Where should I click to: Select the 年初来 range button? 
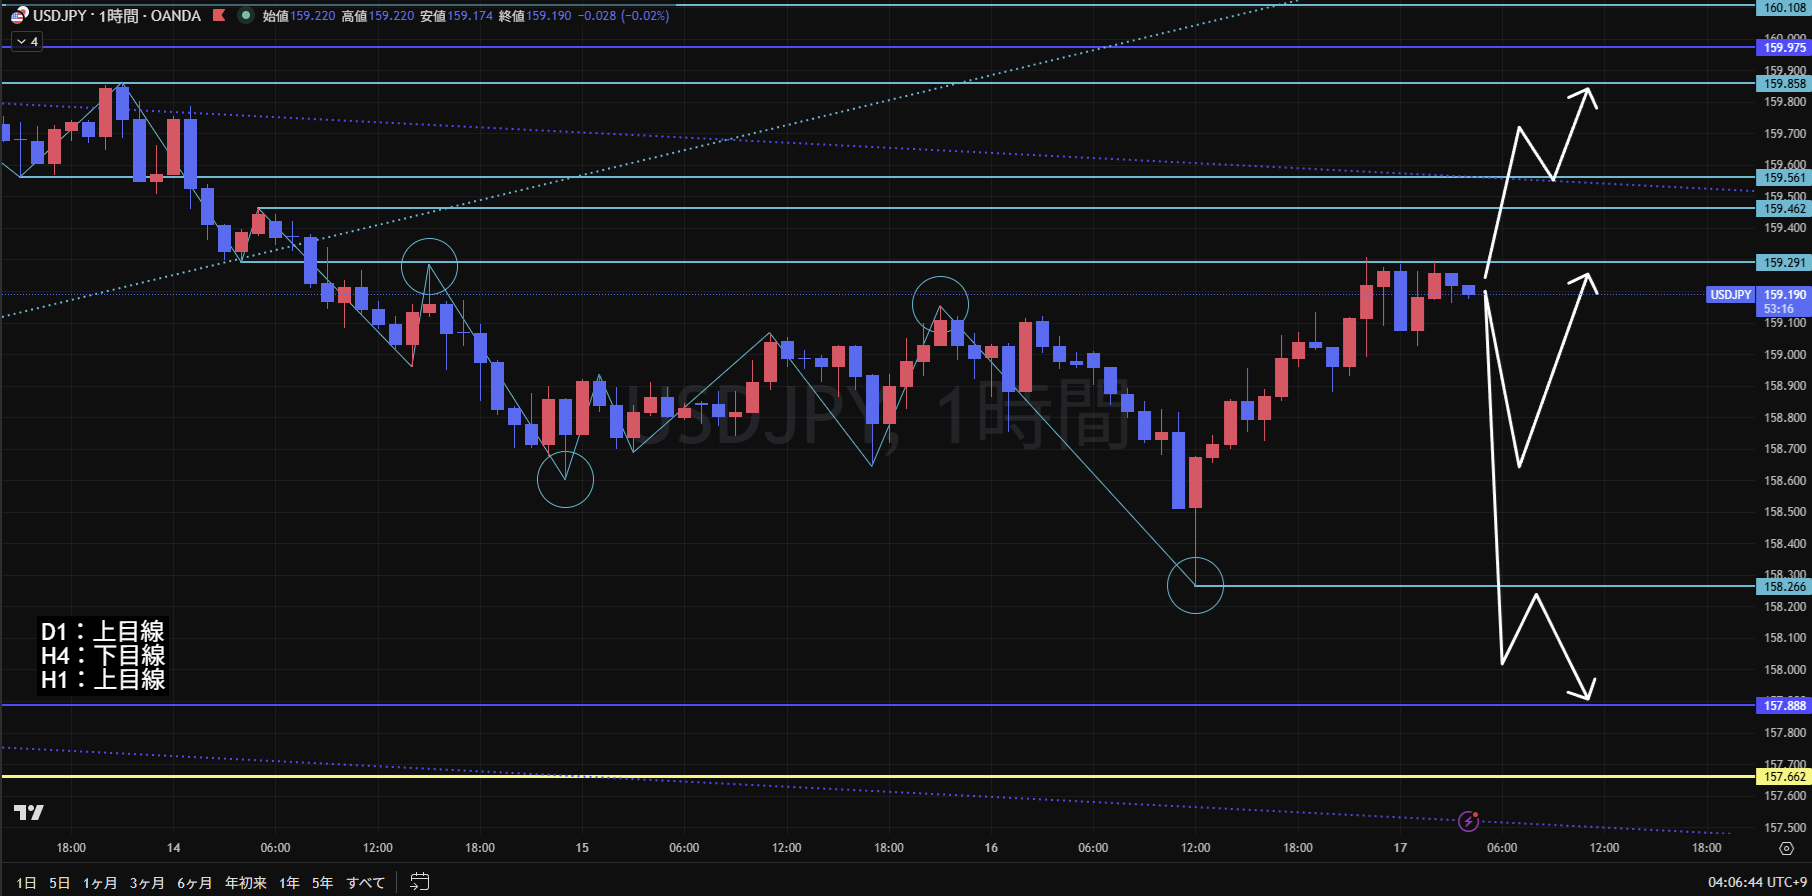click(x=245, y=882)
